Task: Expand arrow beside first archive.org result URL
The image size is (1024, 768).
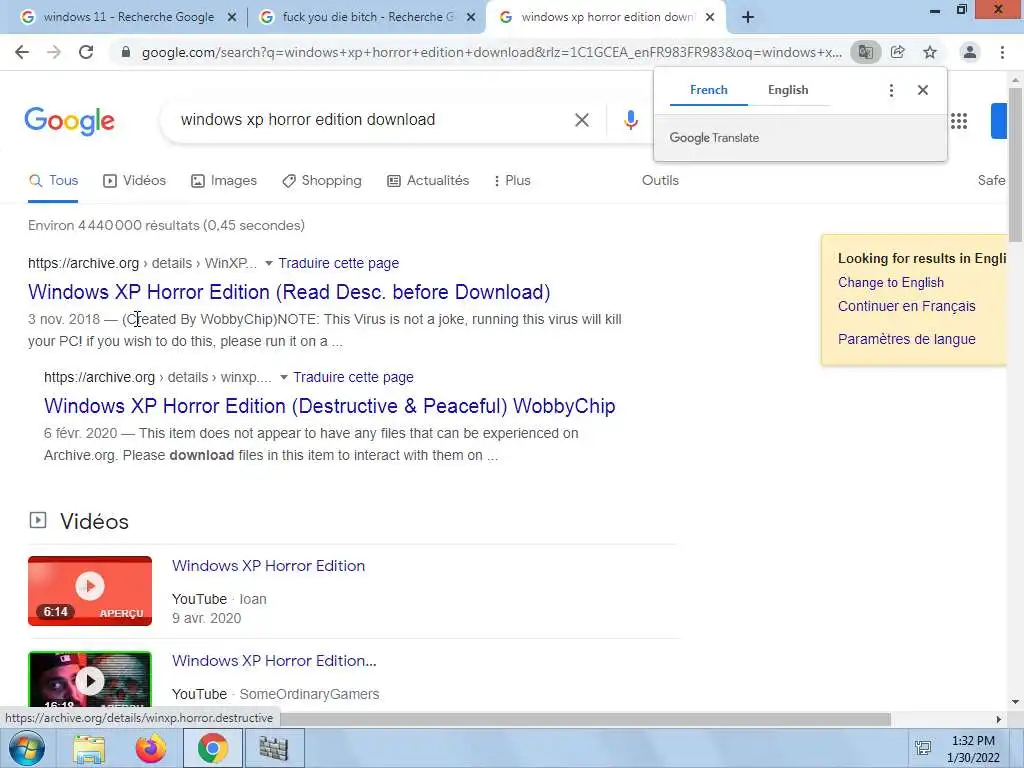Action: (x=268, y=263)
